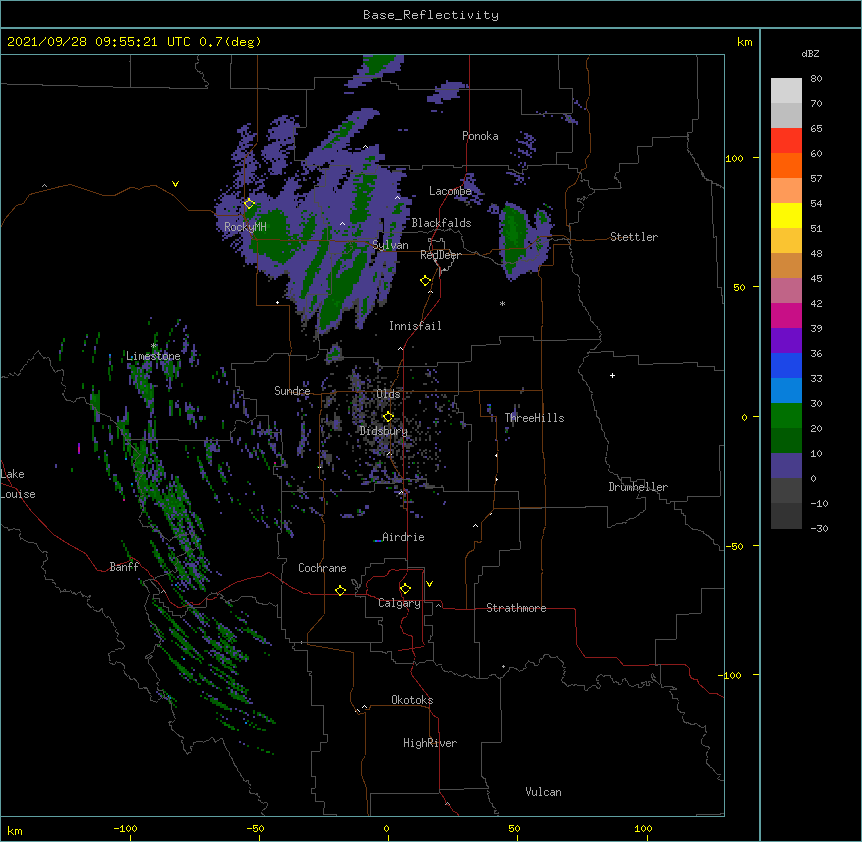Click the yellow V marker northwest of RockyMH
The height and width of the screenshot is (842, 862).
[x=175, y=184]
